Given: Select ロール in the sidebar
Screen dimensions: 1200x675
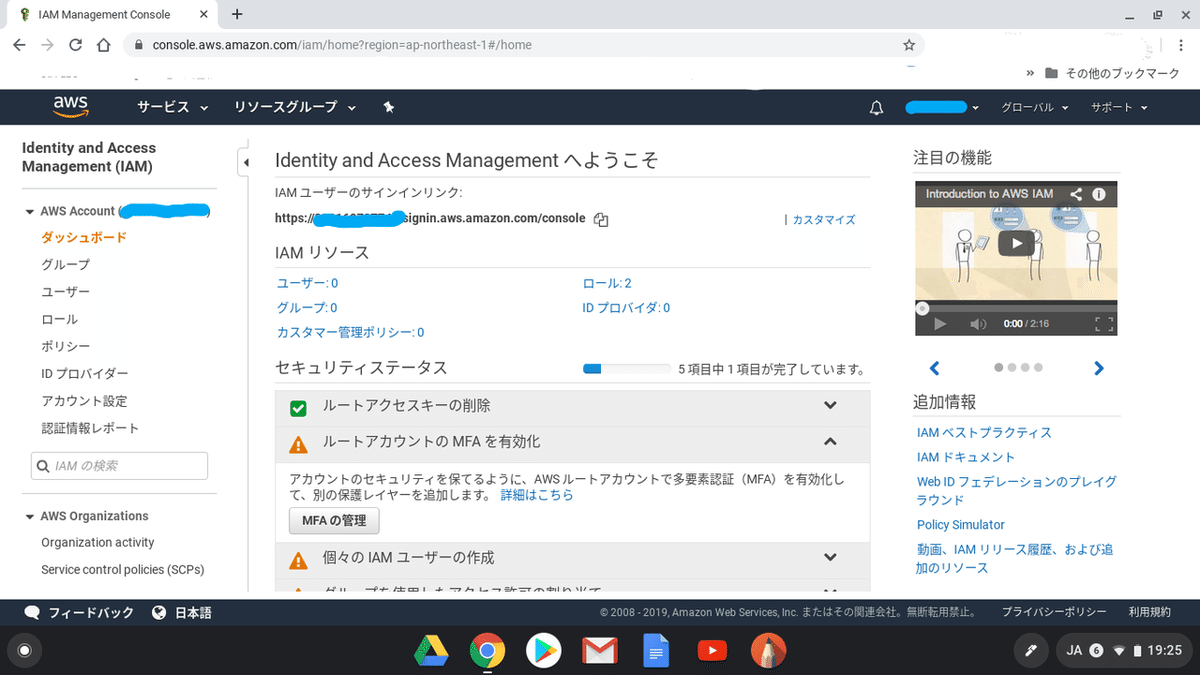Looking at the screenshot, I should tap(59, 319).
